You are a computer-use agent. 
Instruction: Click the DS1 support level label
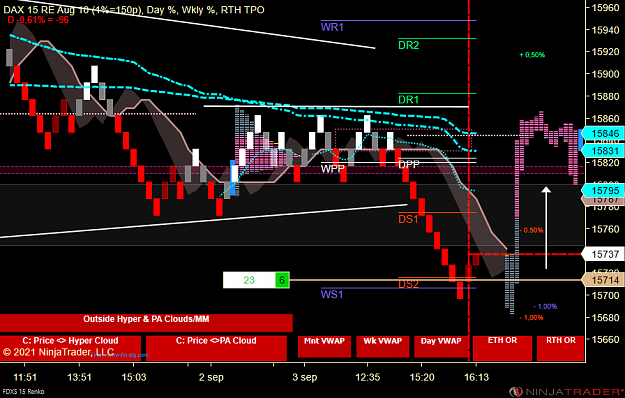[x=408, y=219]
